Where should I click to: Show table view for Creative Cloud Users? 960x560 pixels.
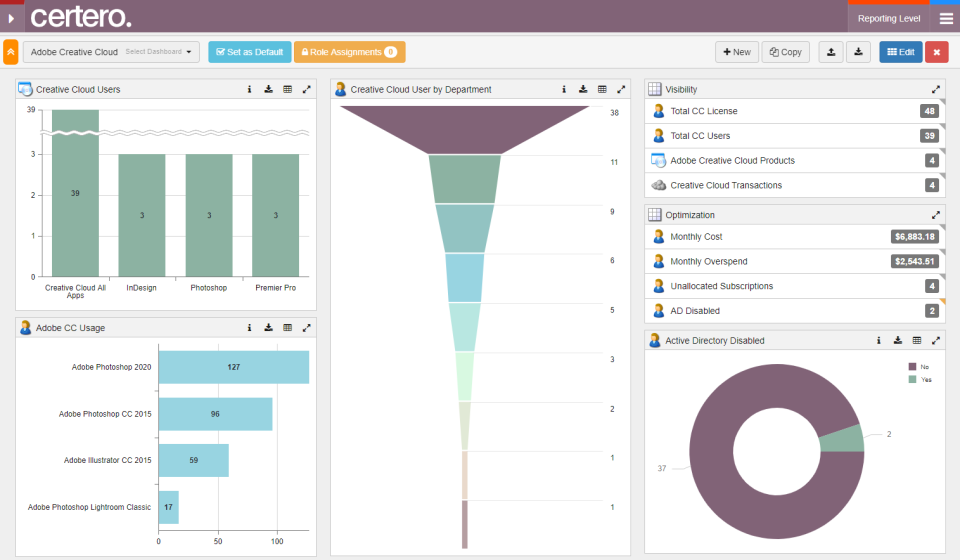[287, 89]
